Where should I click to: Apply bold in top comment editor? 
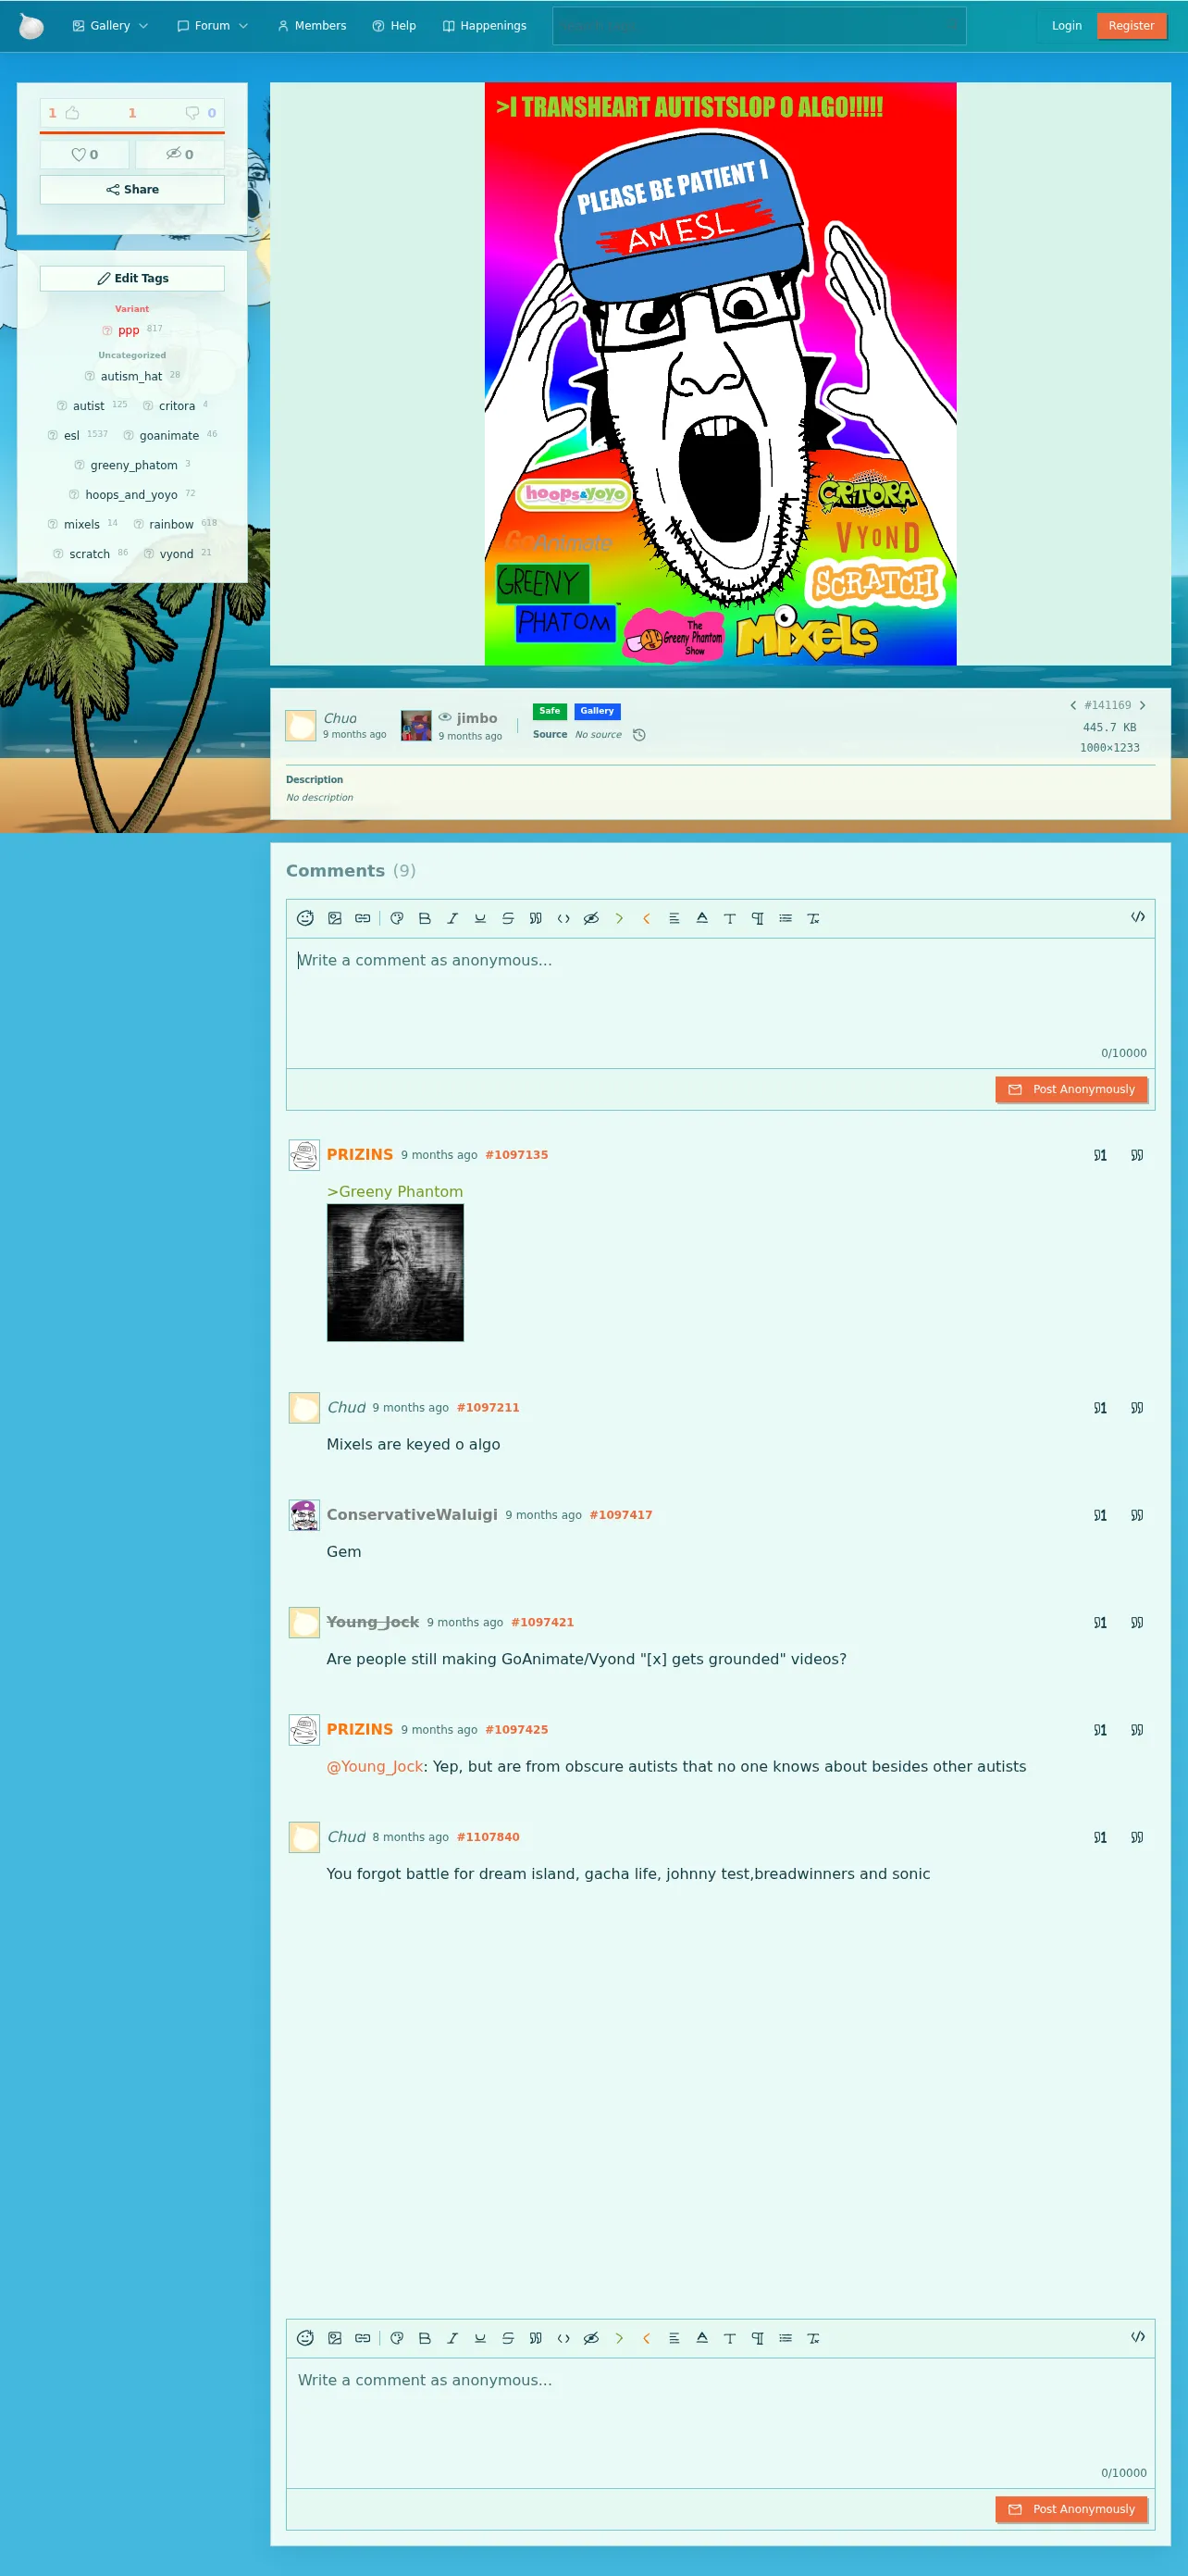[425, 918]
